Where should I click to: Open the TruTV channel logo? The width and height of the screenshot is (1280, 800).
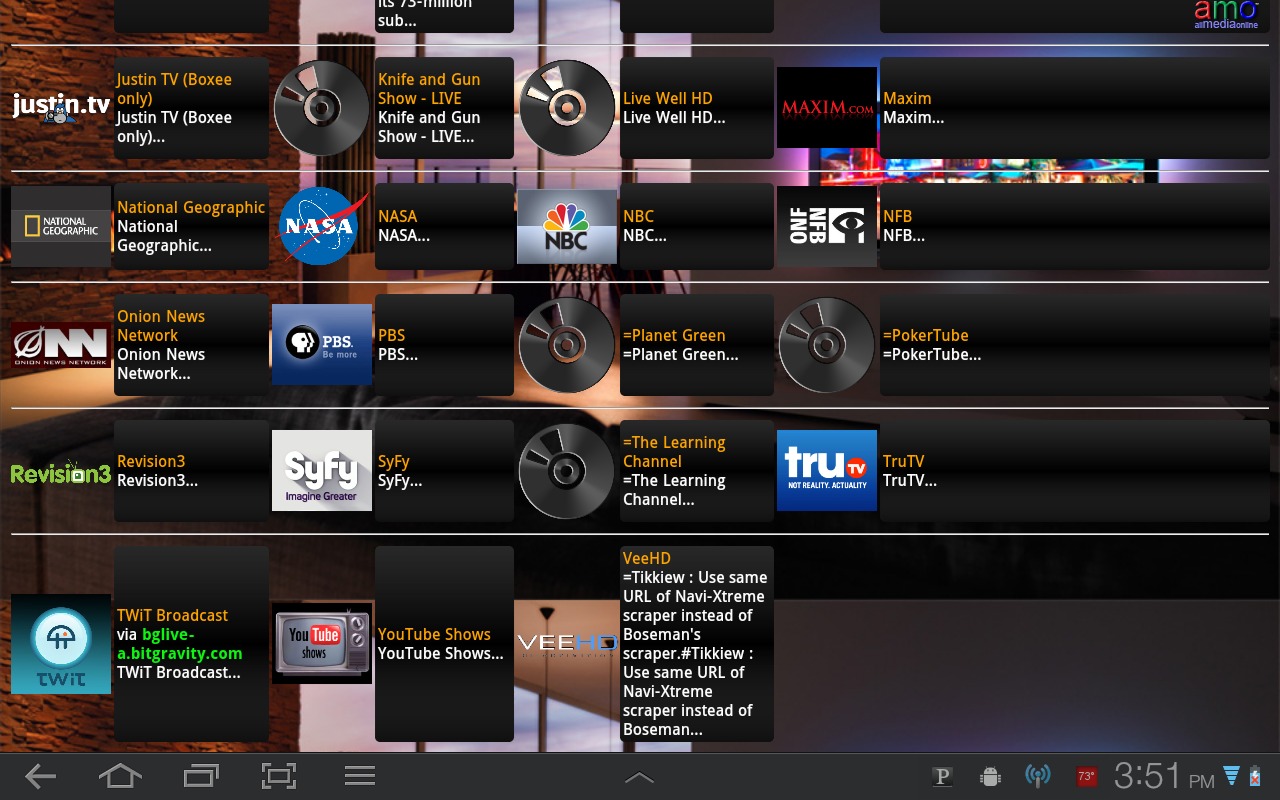(x=826, y=471)
